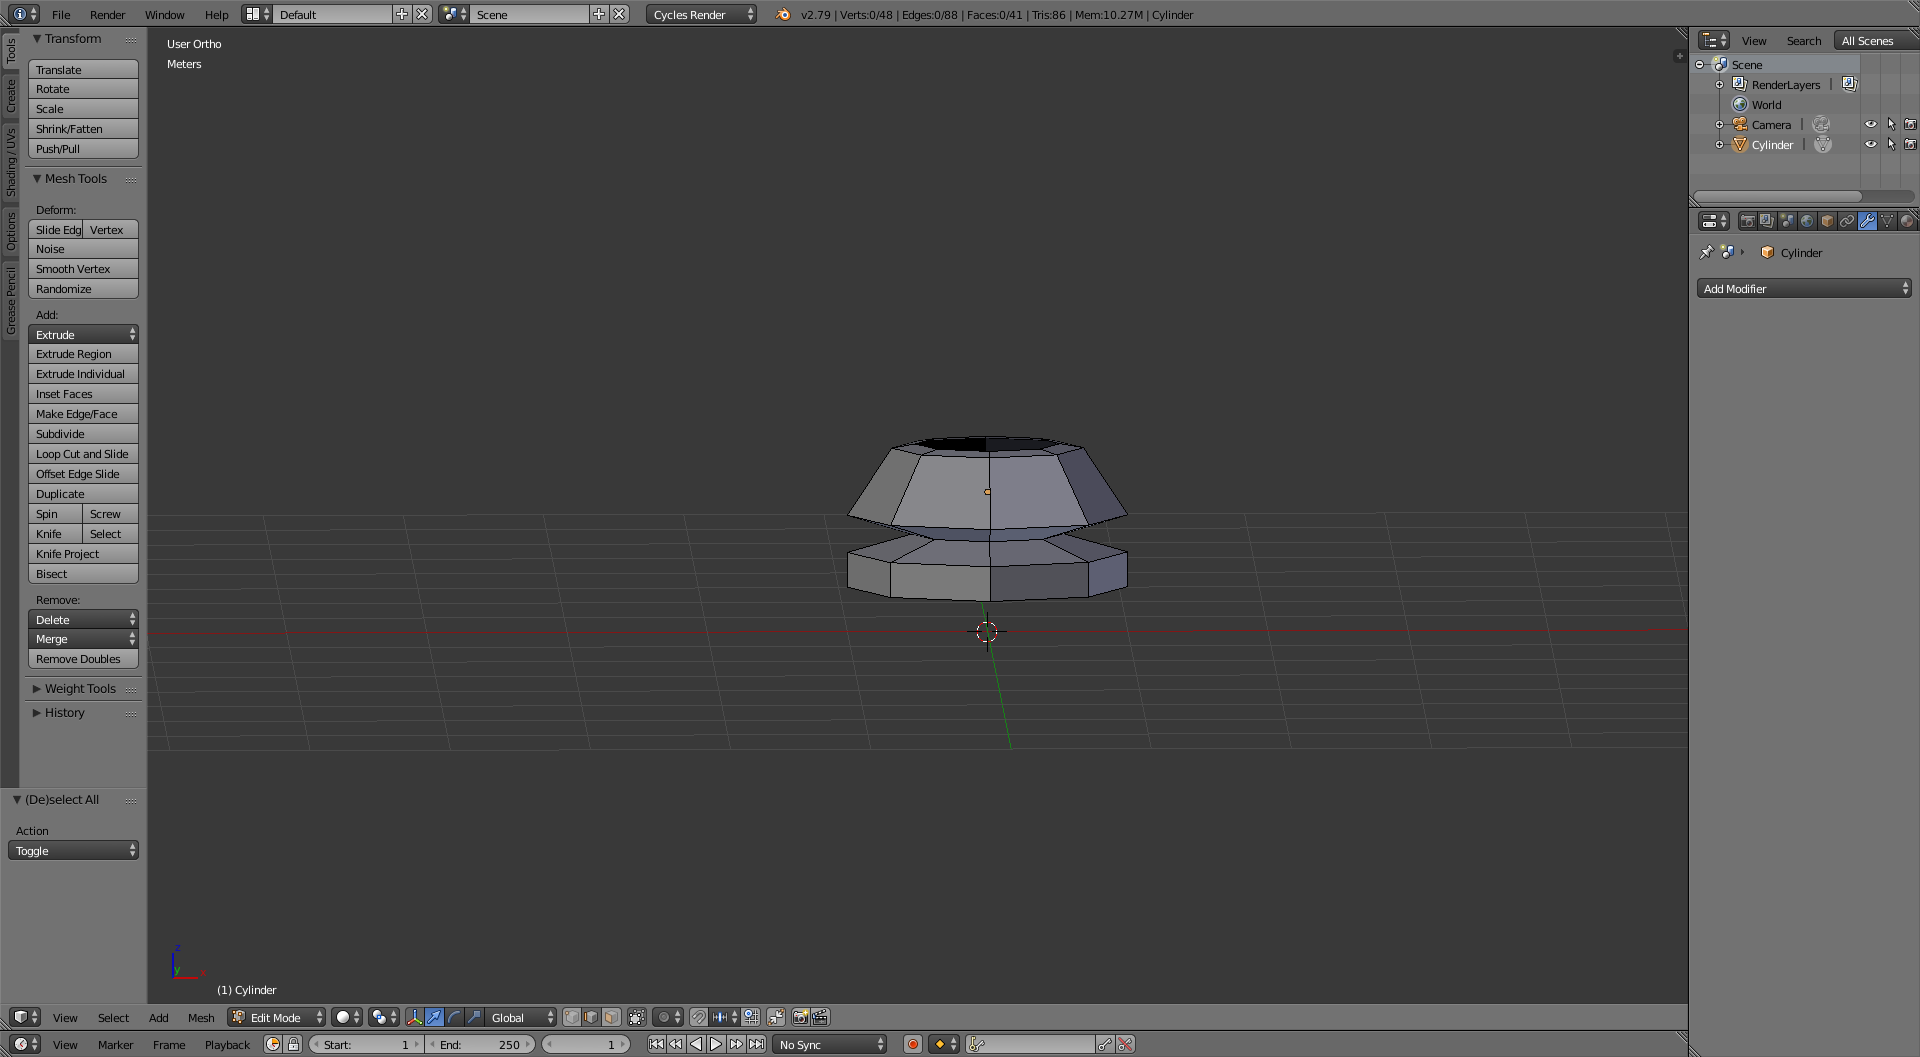Open the Modifiers wrench tab

tap(1867, 221)
